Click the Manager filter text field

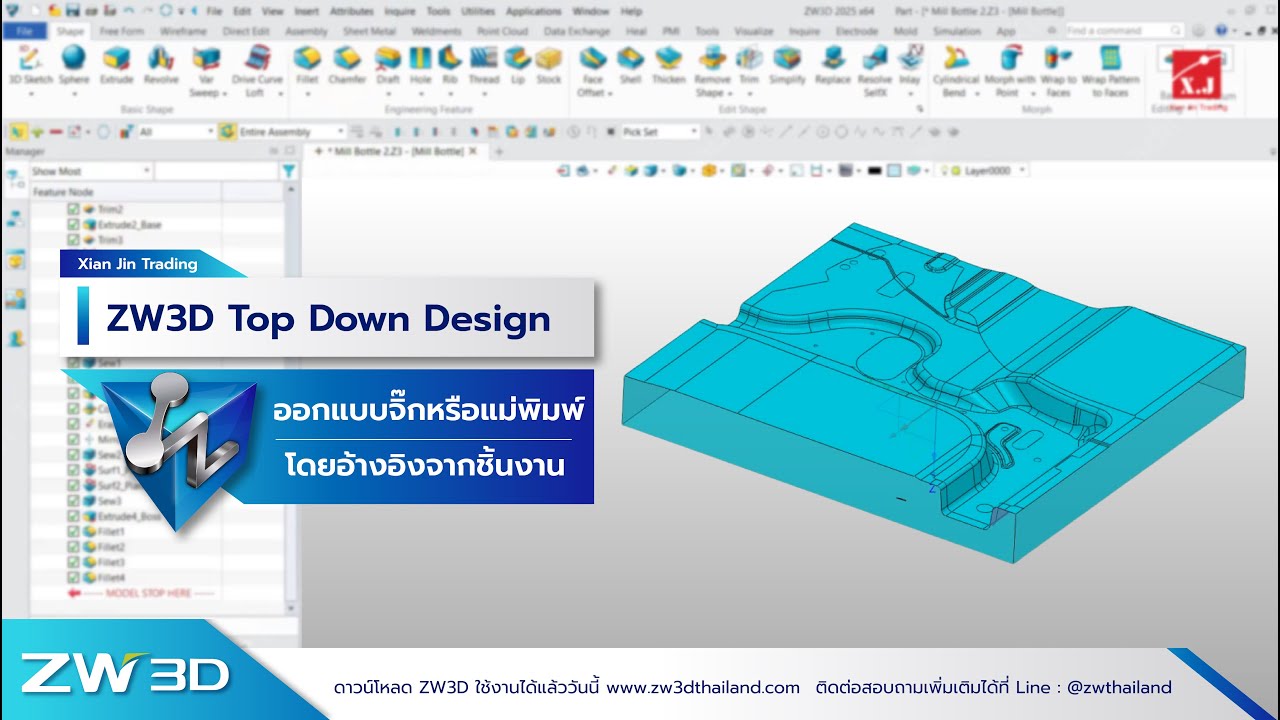point(217,172)
